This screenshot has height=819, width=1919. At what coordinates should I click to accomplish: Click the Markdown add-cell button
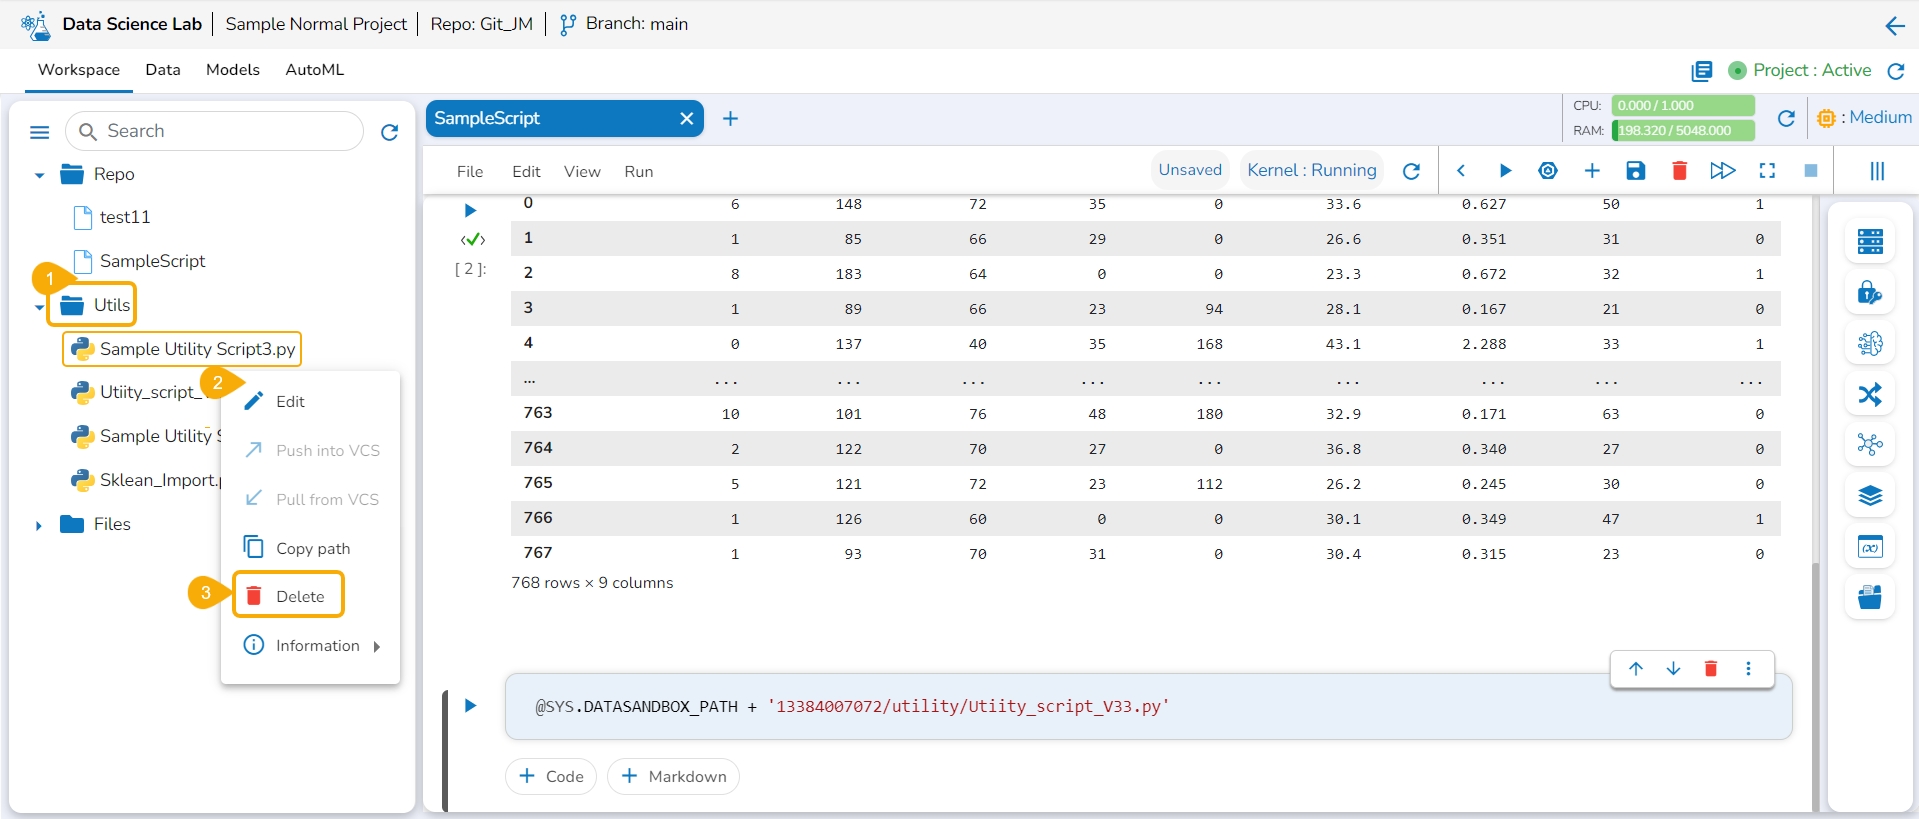click(x=673, y=776)
